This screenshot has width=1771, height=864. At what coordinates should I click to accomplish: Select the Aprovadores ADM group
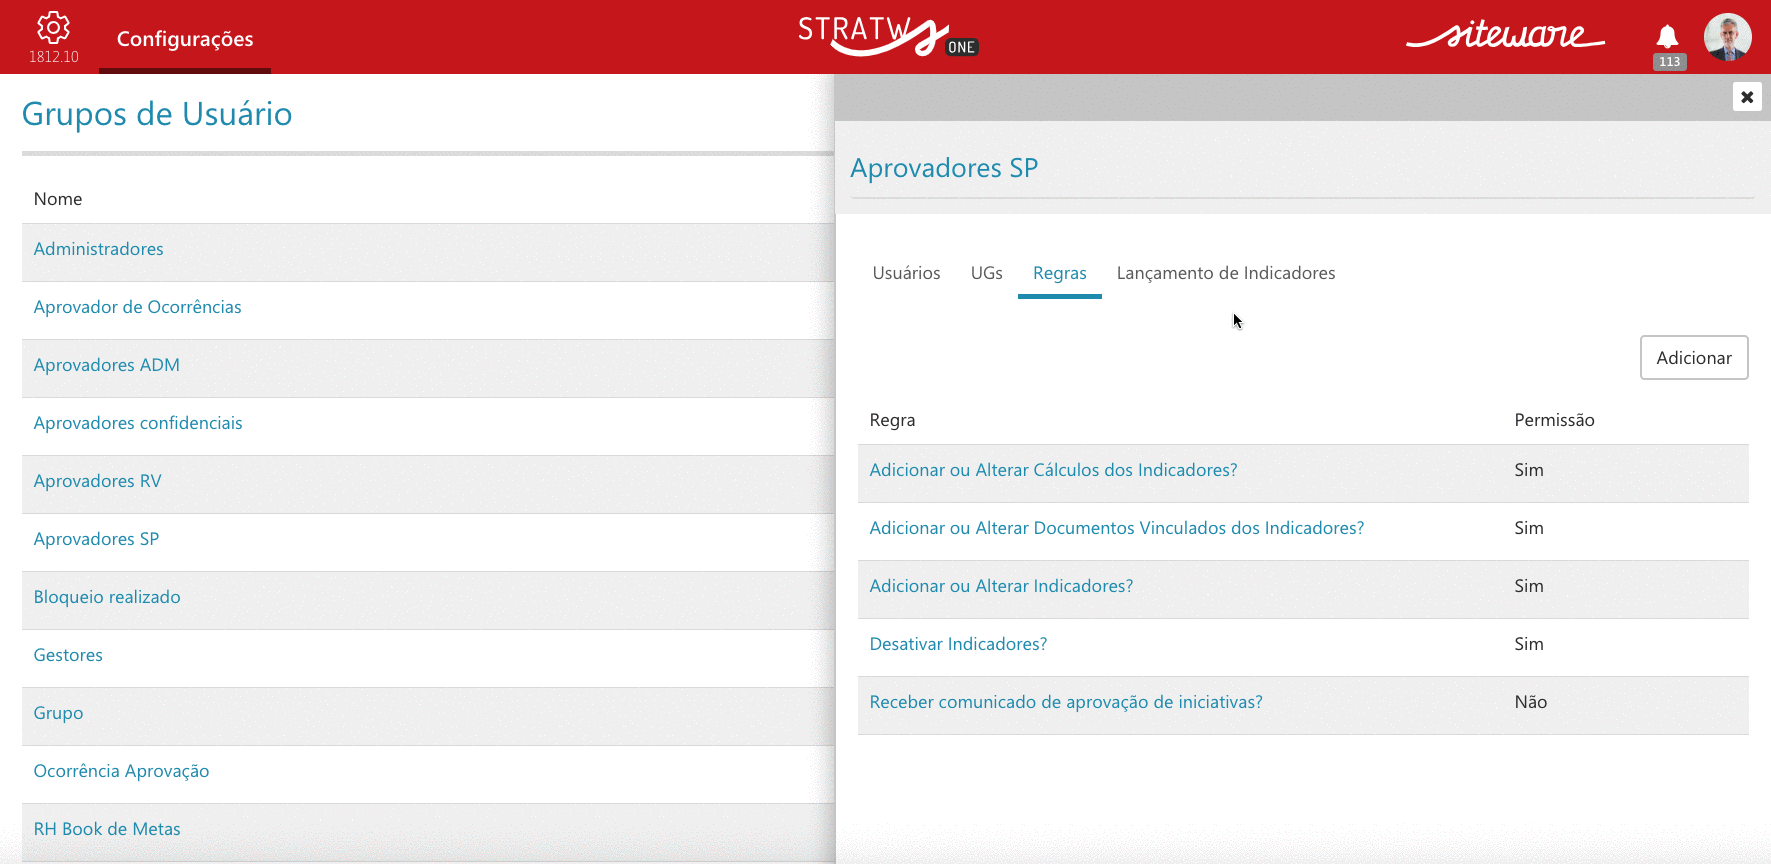tap(106, 365)
